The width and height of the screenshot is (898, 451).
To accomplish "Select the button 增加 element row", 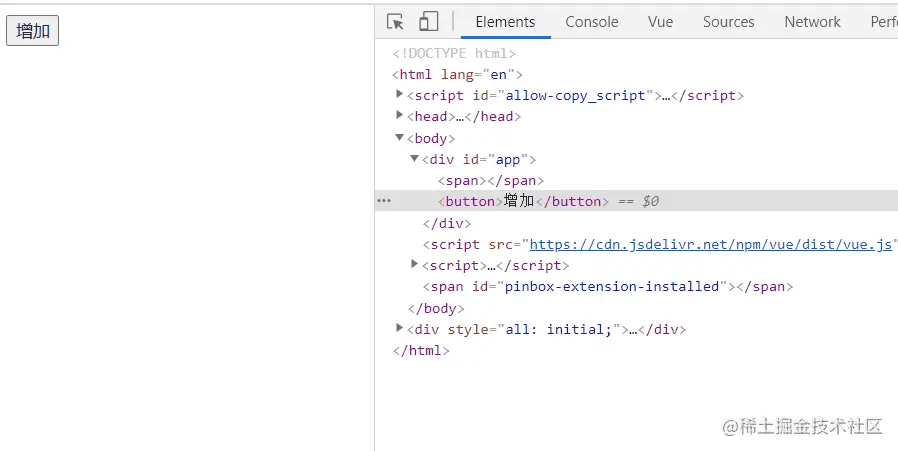I will pos(636,201).
